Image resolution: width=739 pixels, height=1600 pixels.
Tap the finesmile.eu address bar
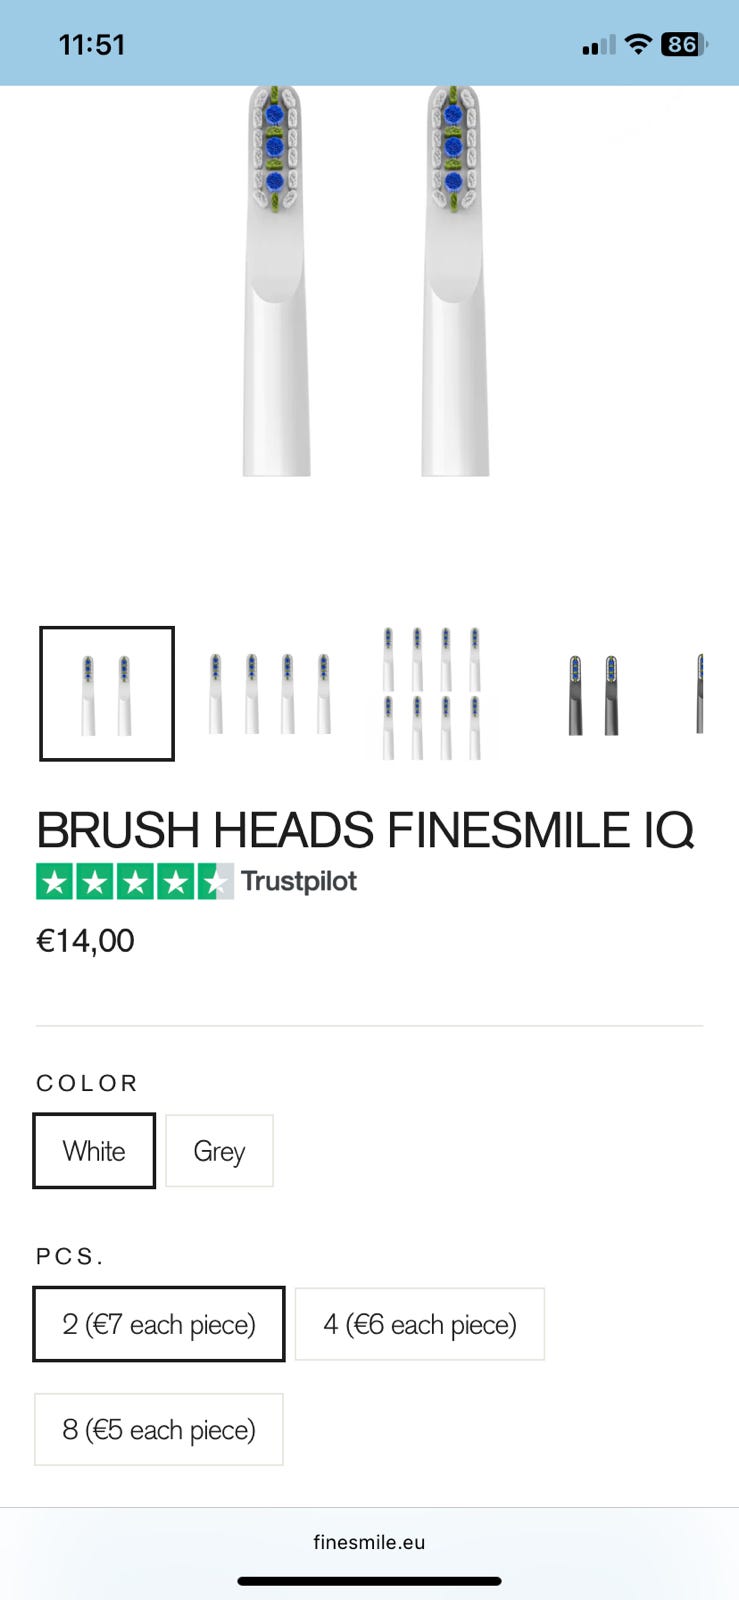[x=369, y=1542]
